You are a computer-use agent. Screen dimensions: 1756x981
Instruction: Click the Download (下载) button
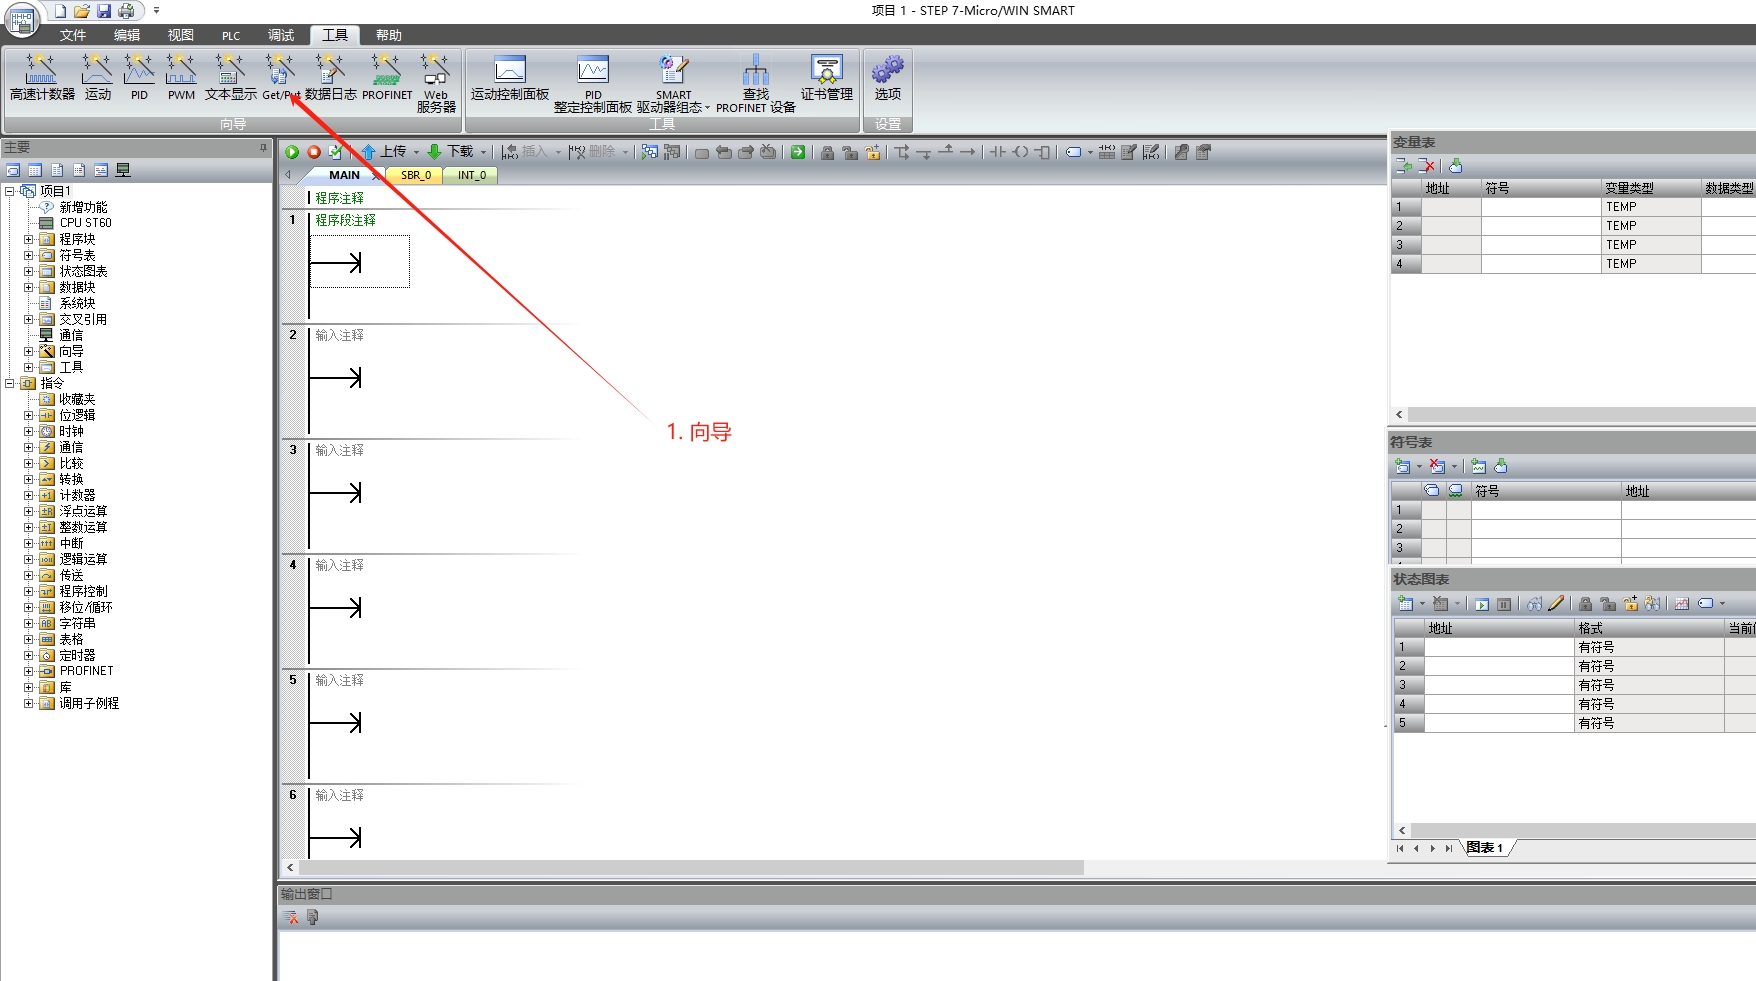coord(451,152)
